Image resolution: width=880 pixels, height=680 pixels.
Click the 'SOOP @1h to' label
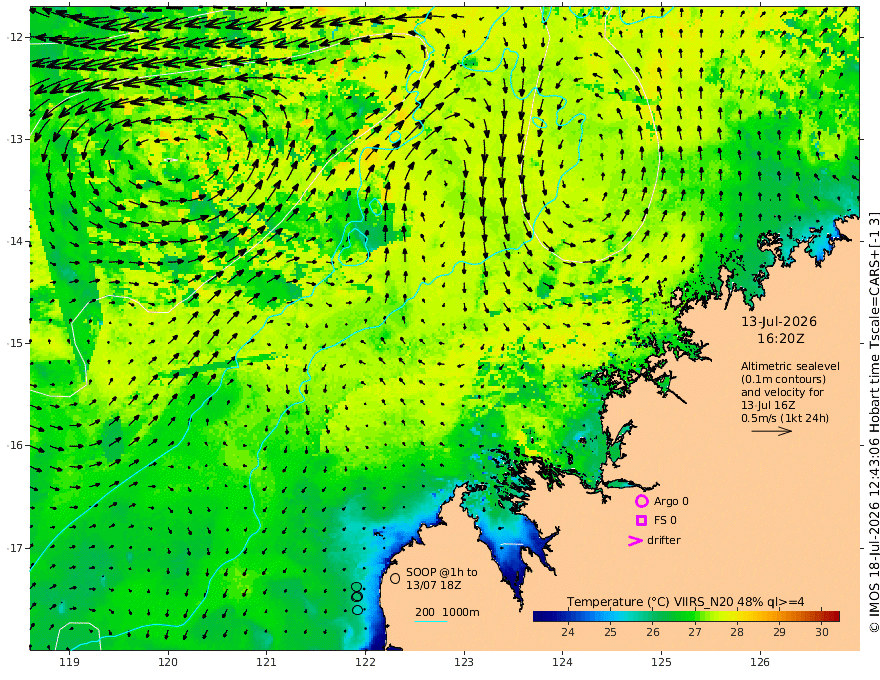pyautogui.click(x=442, y=572)
